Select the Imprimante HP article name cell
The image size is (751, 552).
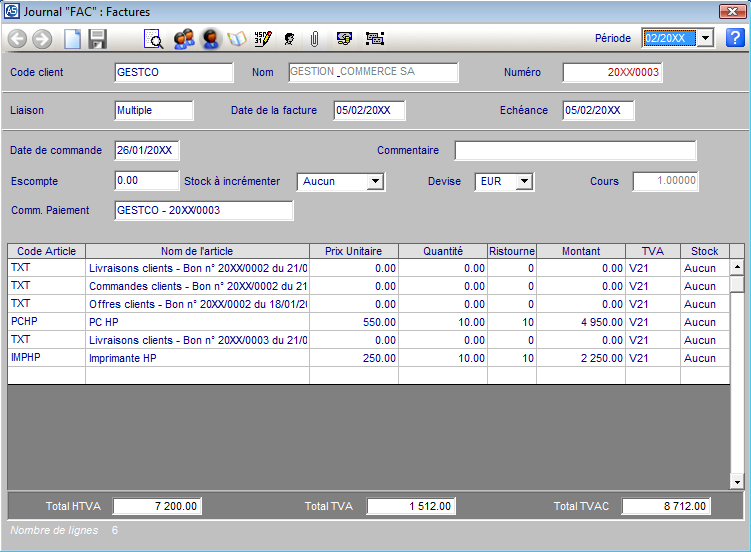point(196,358)
